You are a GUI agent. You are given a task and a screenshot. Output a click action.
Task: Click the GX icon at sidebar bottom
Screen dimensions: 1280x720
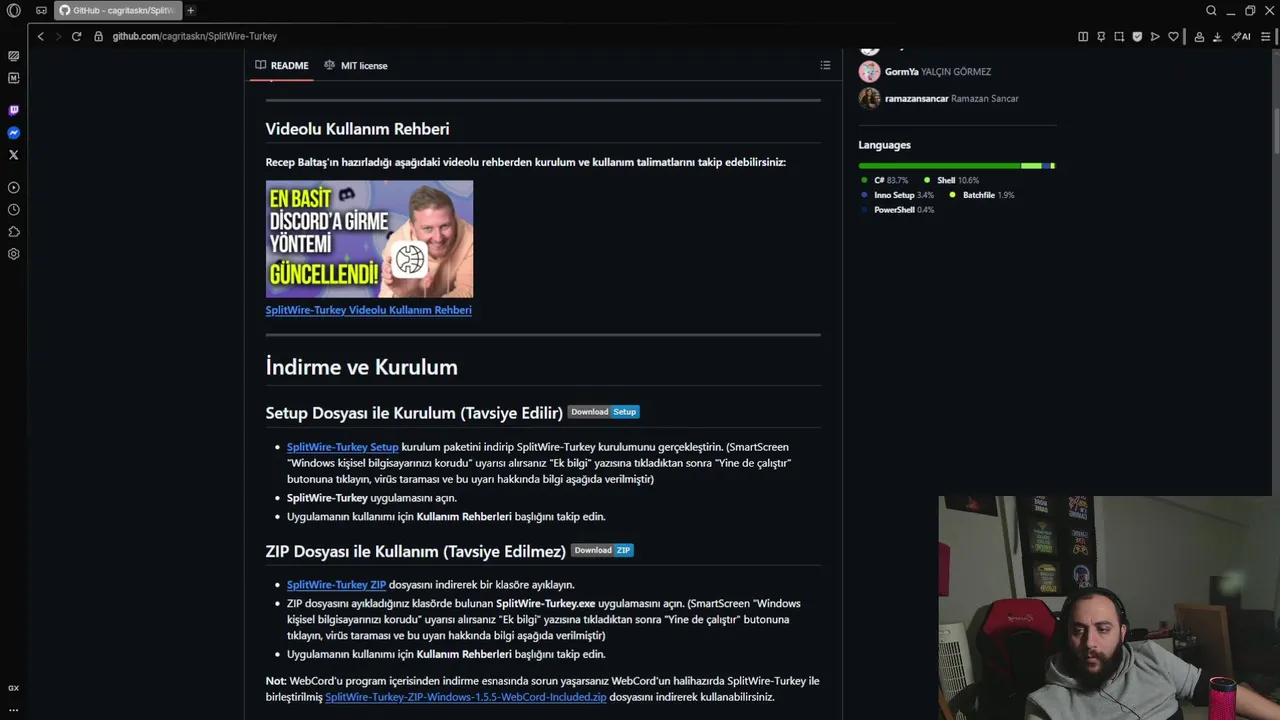[x=13, y=688]
